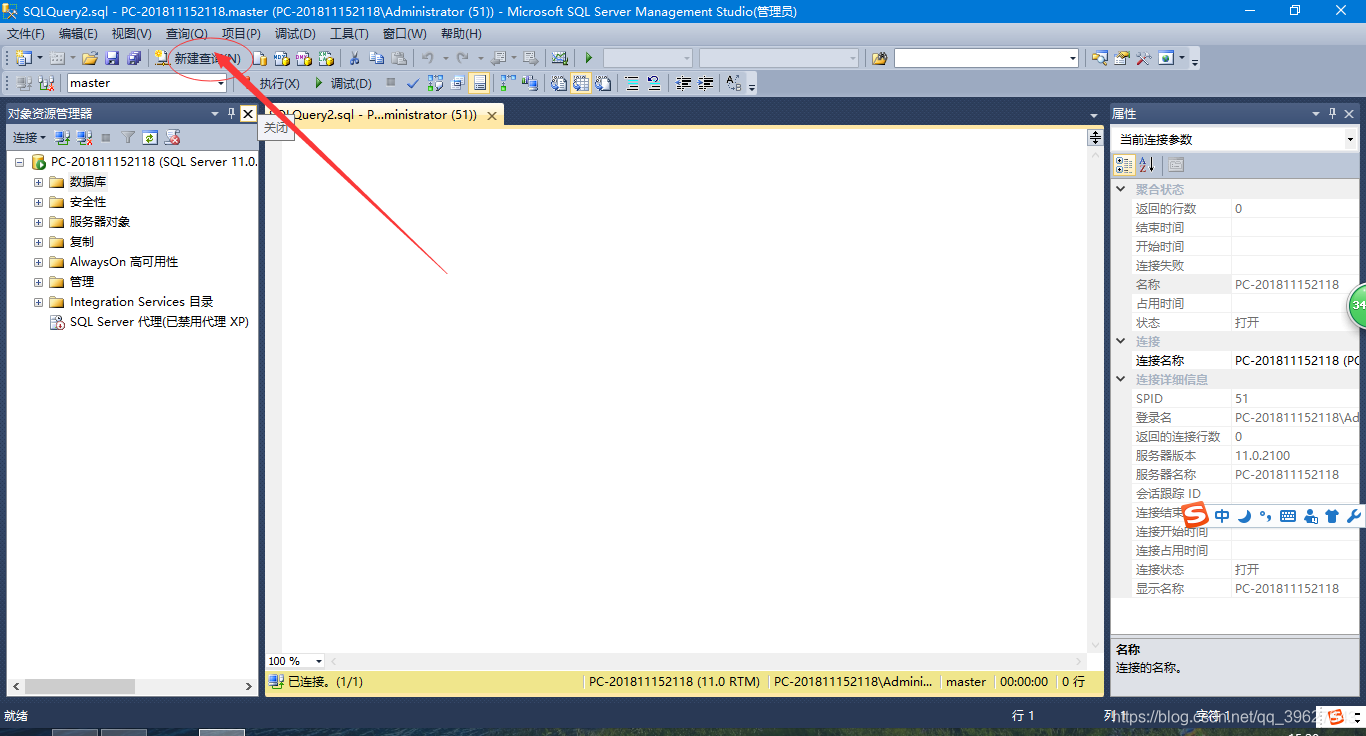Open the 当前连接参数 dropdown in Properties
This screenshot has width=1366, height=736.
coord(1351,139)
